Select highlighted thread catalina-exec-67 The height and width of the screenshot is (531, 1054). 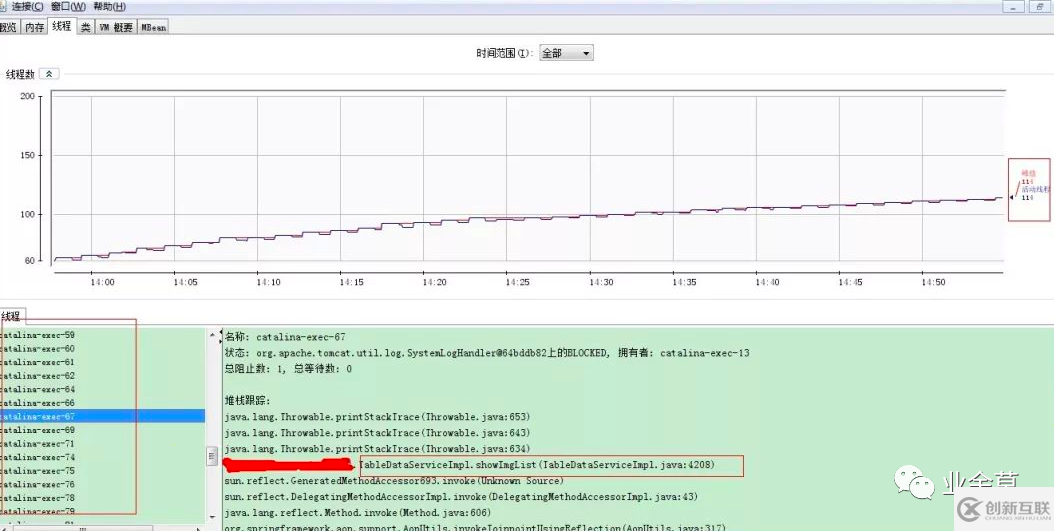tap(102, 416)
